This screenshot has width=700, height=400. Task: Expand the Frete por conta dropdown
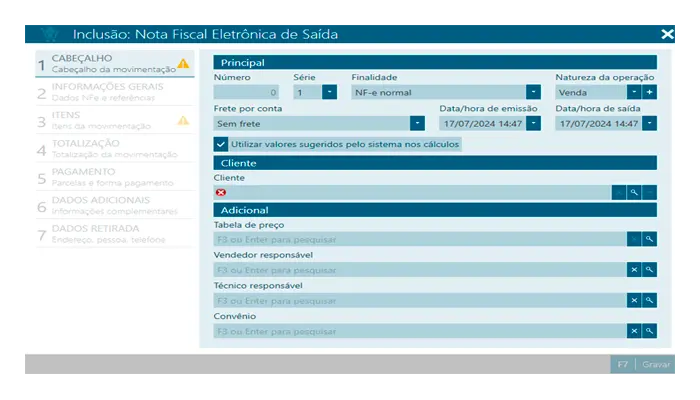click(x=417, y=123)
